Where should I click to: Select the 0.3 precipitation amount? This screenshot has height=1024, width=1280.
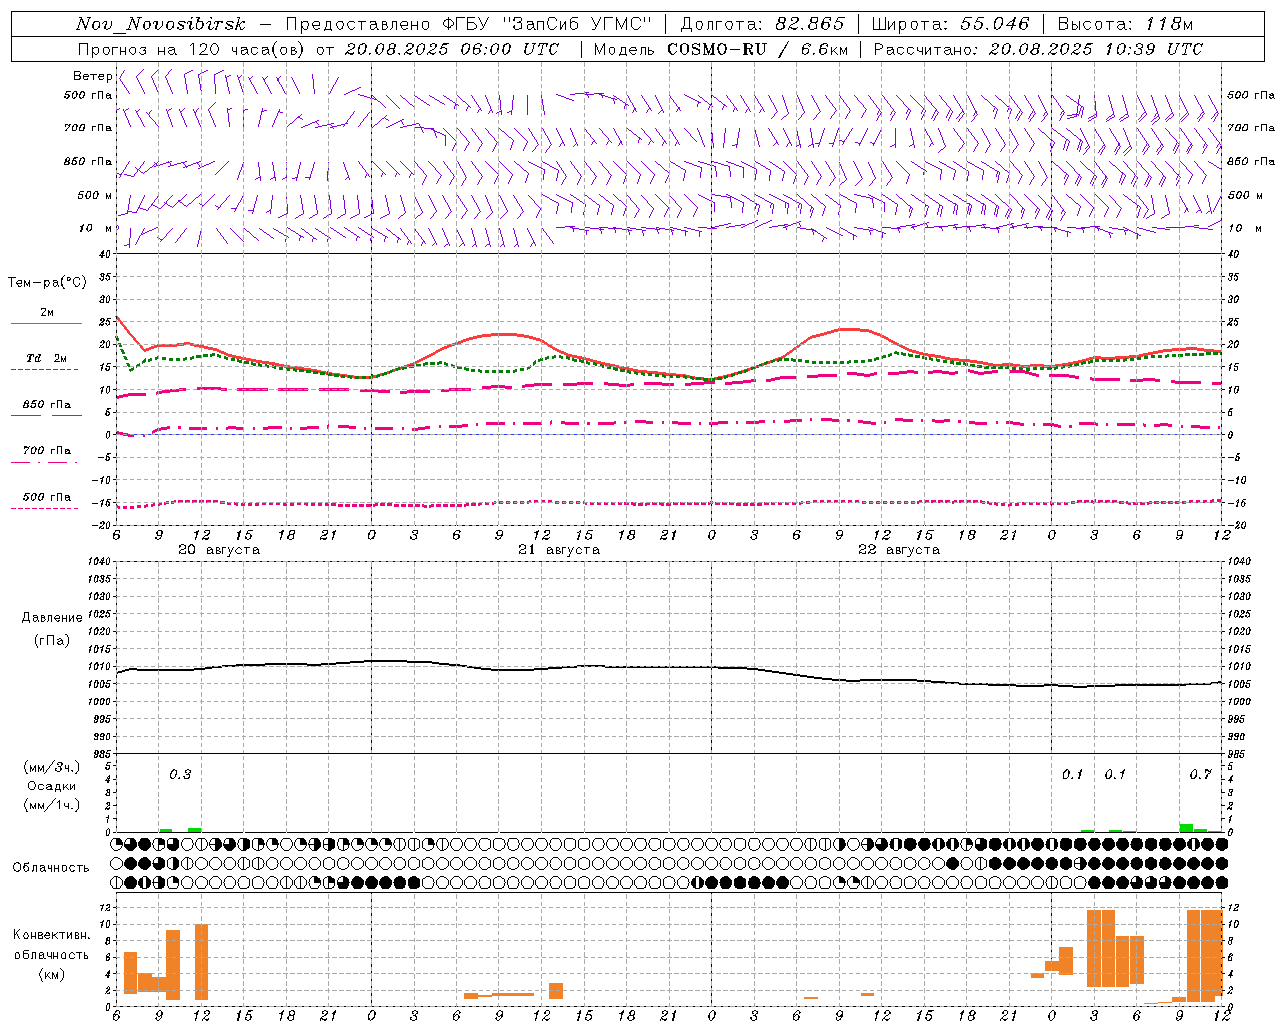(180, 775)
